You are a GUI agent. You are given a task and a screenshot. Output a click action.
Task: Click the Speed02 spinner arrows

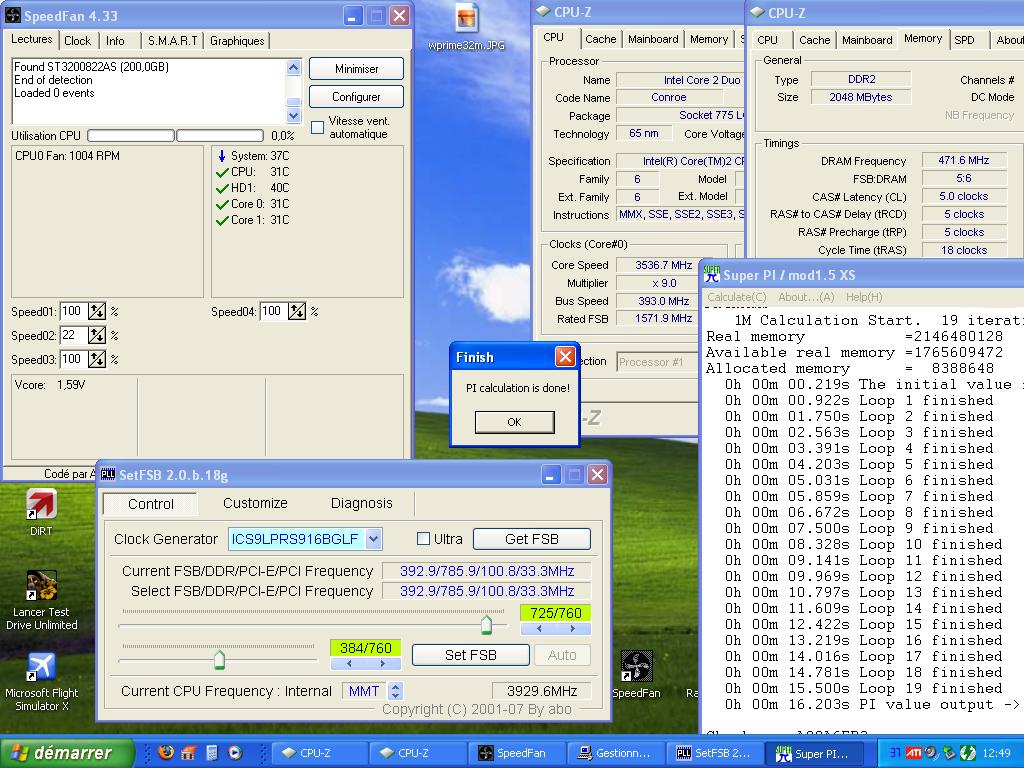[x=97, y=336]
